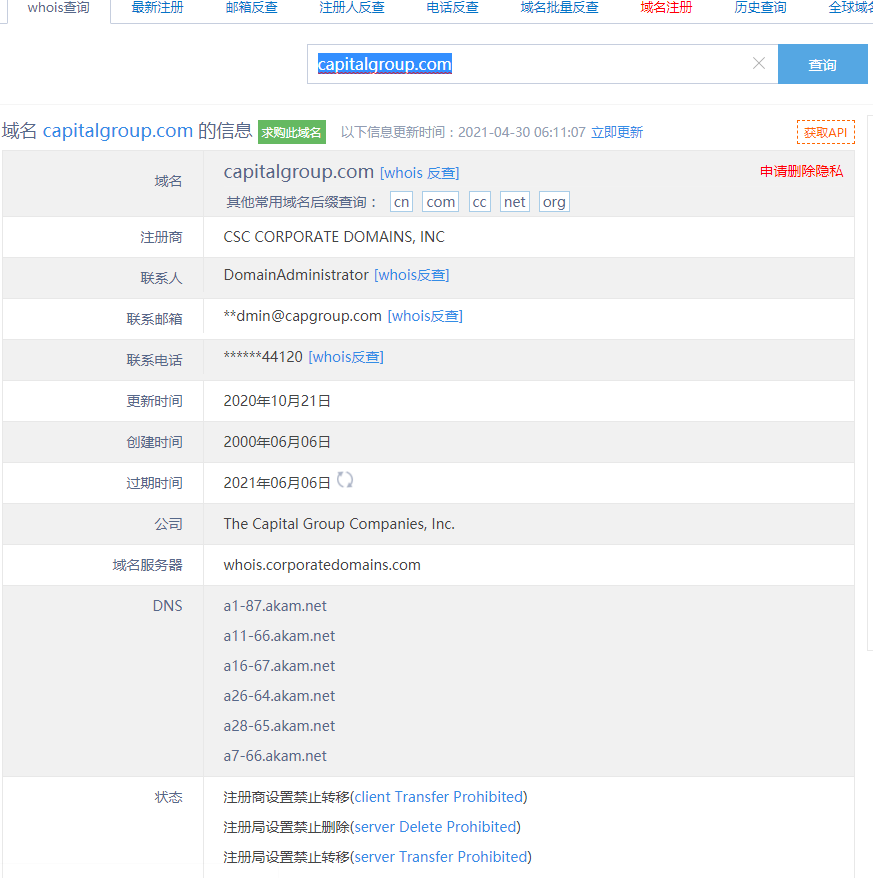The width and height of the screenshot is (873, 878).
Task: Select the 电话反查 tab
Action: (x=452, y=8)
